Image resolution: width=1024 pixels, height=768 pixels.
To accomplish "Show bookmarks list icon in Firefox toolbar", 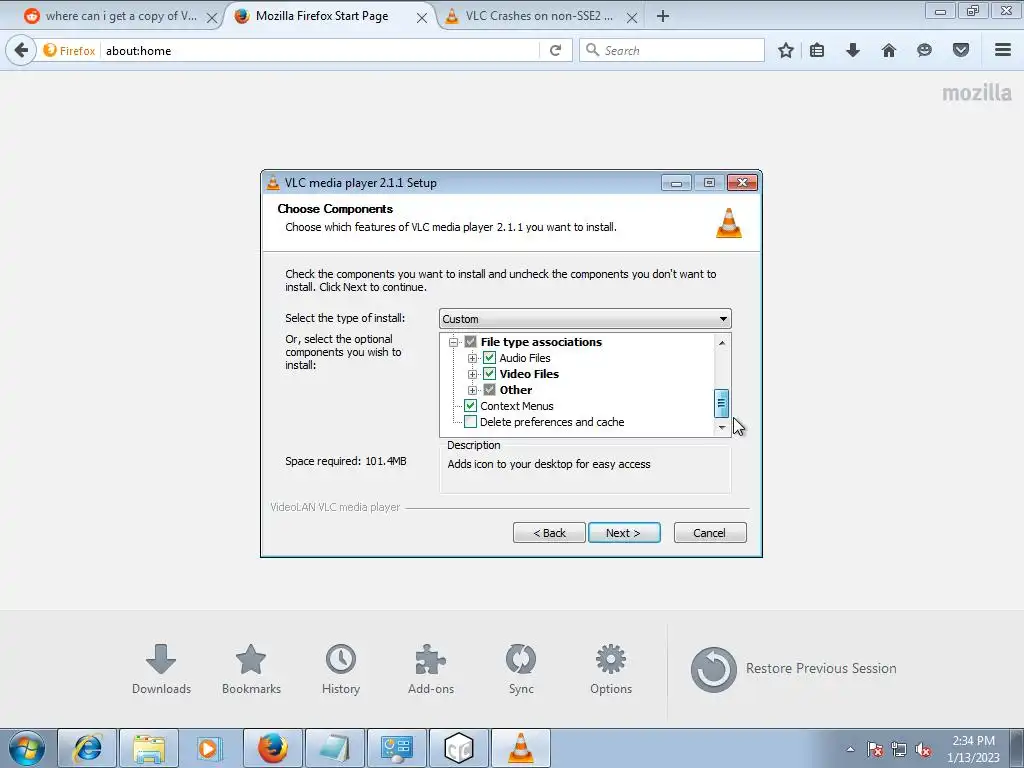I will tap(817, 50).
